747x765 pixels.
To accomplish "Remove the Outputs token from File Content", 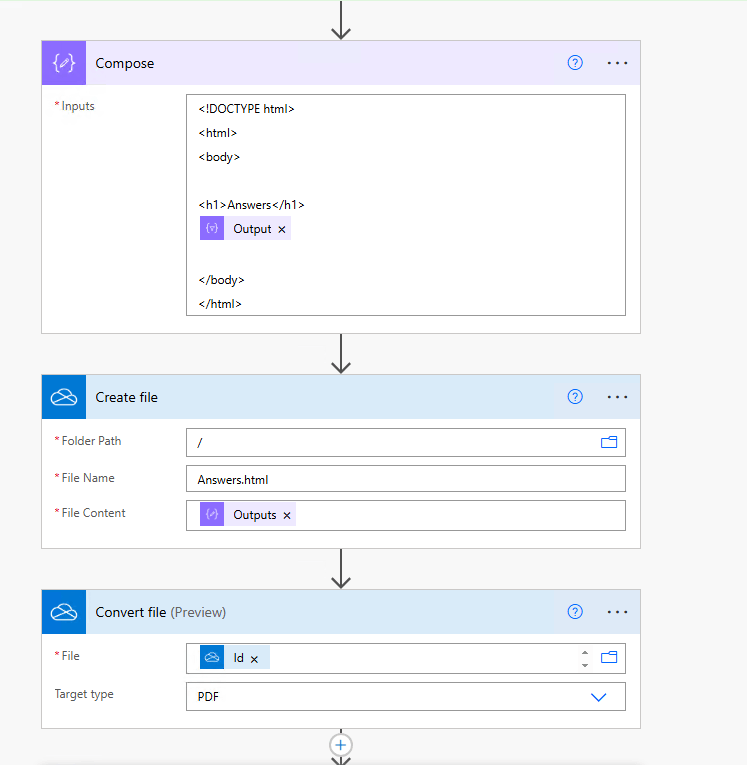I will pyautogui.click(x=287, y=515).
